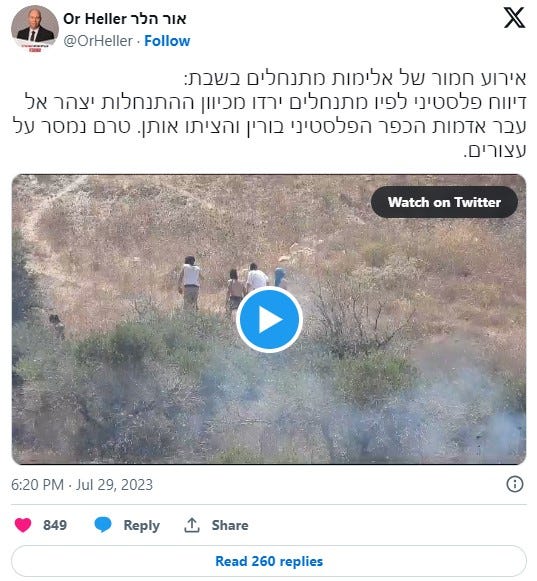Open the X logo icon
Screen dimensions: 537x581
coord(514,18)
